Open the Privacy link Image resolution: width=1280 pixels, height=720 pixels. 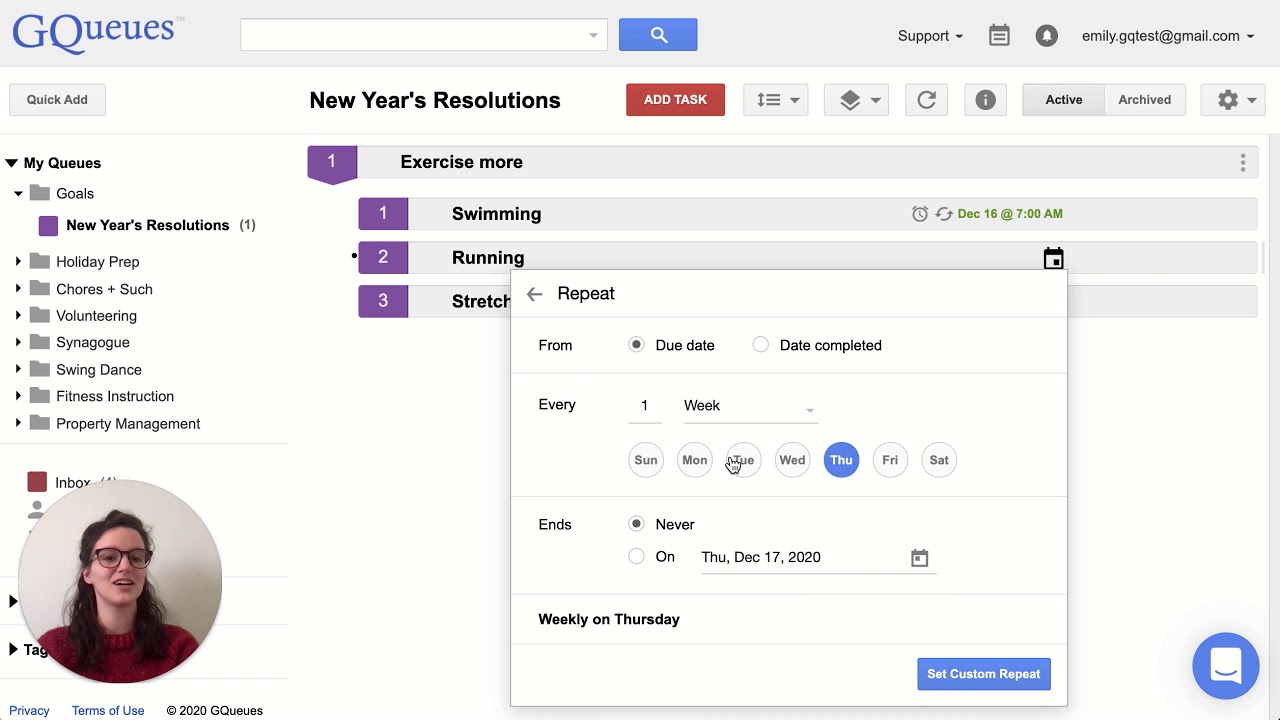click(29, 711)
